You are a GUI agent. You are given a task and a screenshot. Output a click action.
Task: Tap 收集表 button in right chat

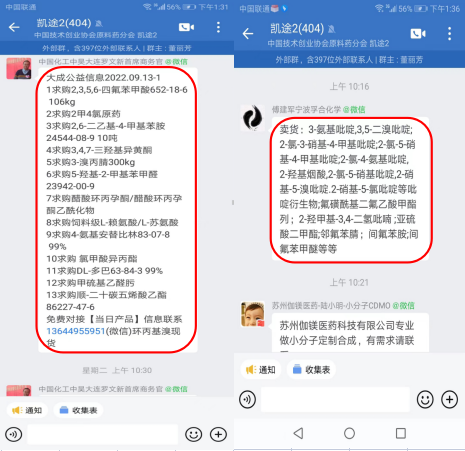(311, 370)
